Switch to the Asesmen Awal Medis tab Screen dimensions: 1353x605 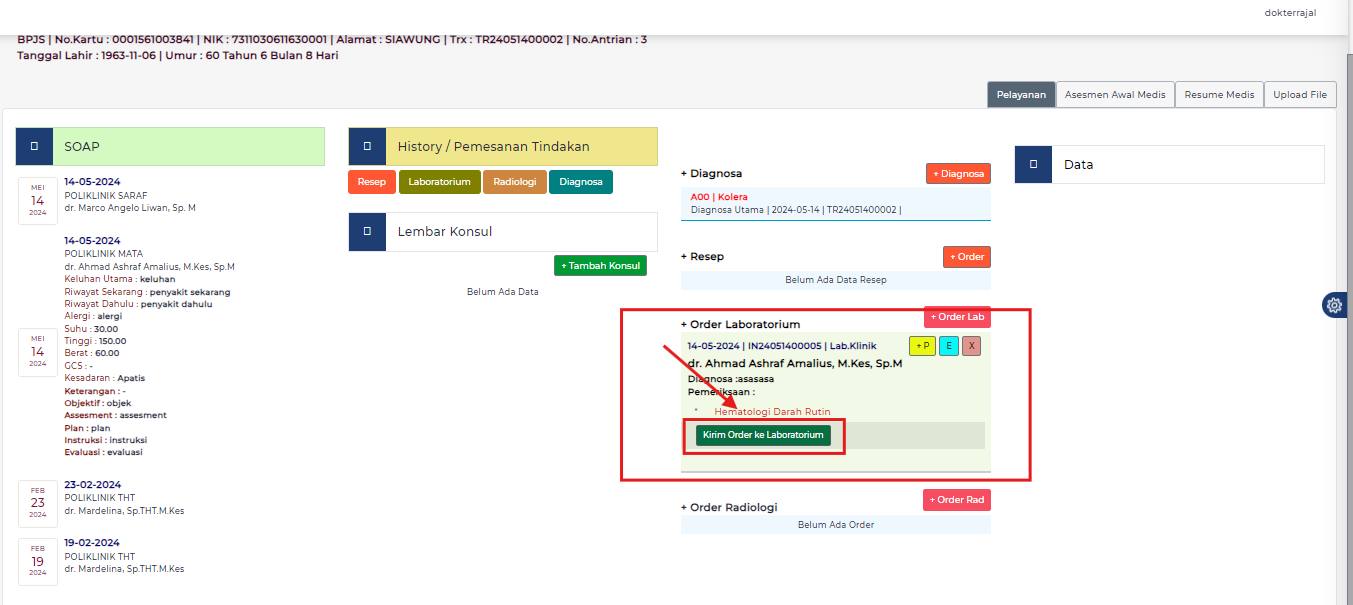coord(1114,95)
